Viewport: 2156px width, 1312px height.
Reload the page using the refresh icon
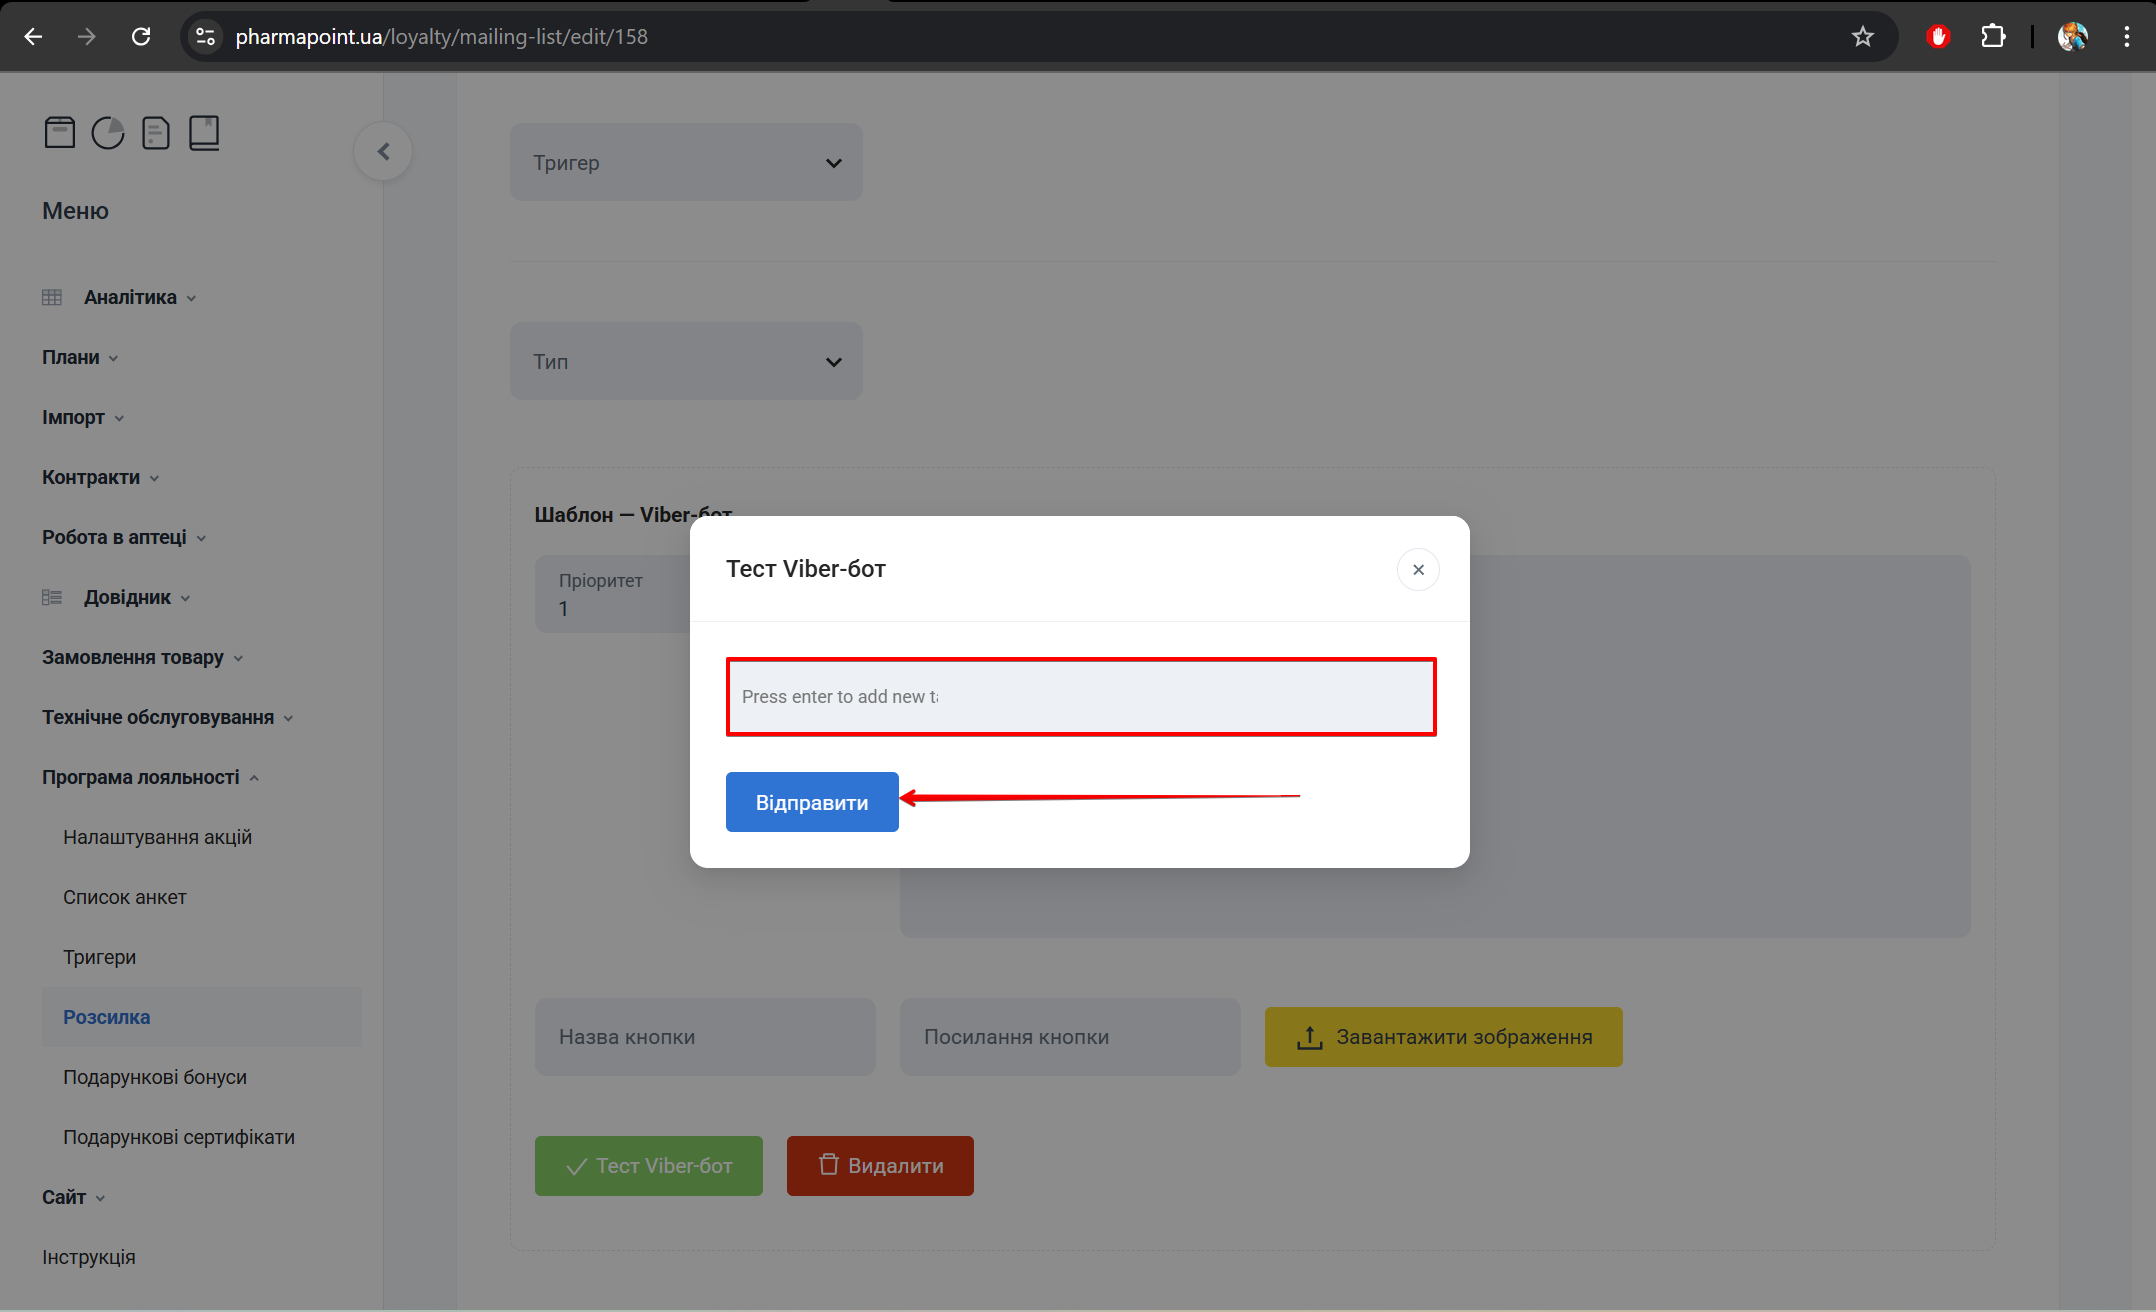click(141, 37)
